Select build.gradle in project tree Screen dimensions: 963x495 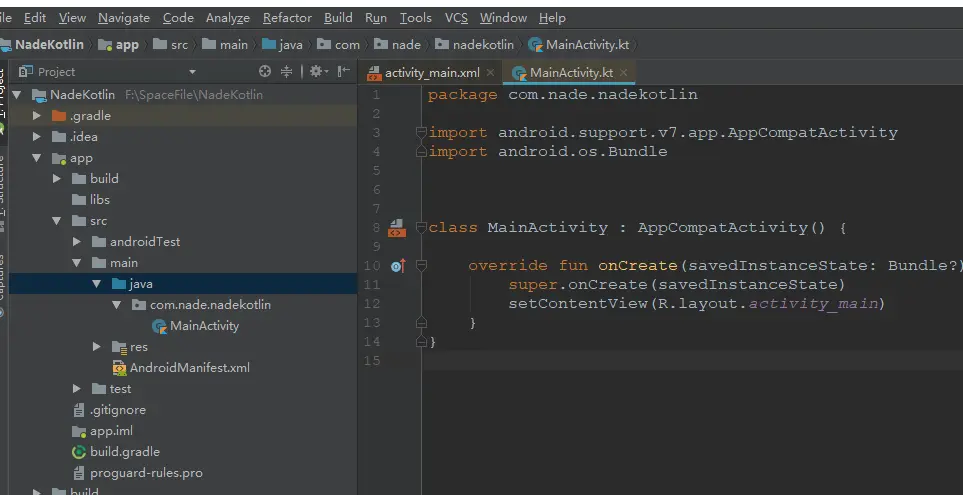coord(116,452)
